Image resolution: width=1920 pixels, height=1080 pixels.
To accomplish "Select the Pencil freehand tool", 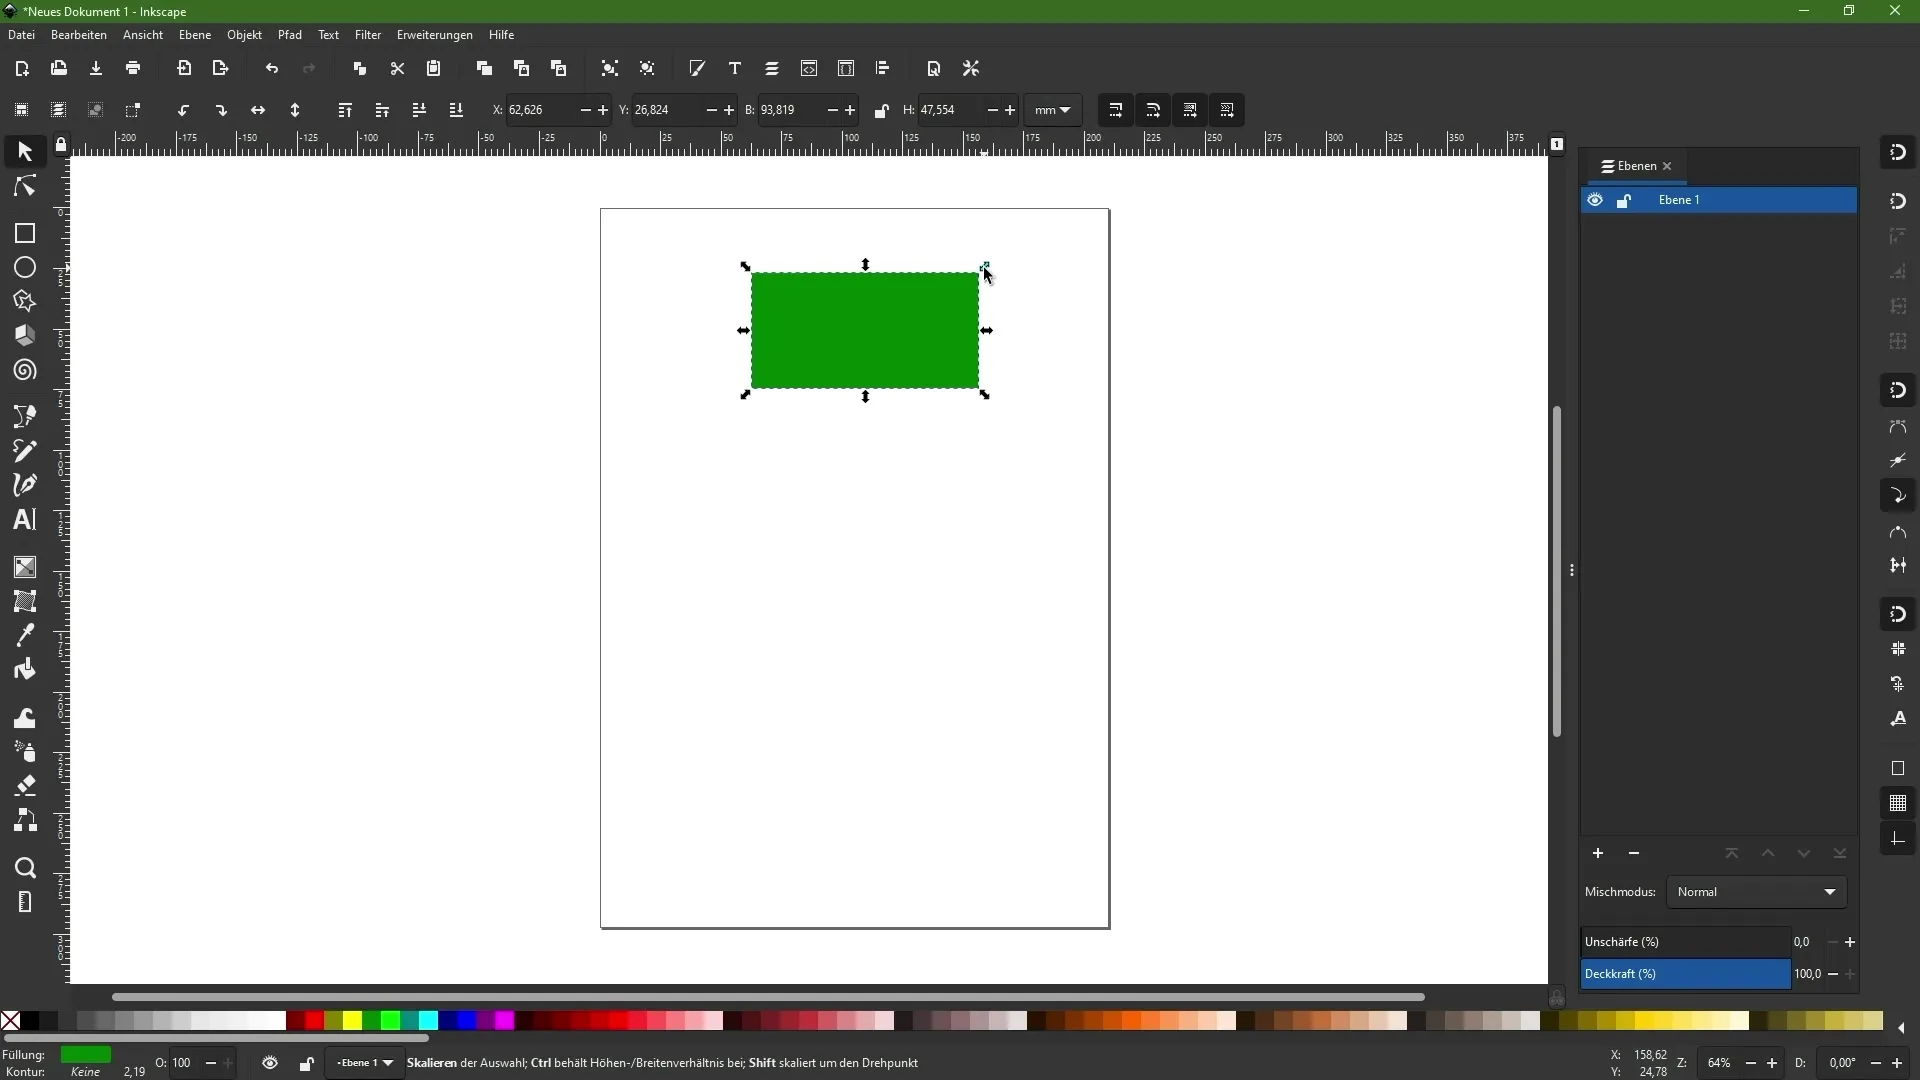I will click(25, 451).
